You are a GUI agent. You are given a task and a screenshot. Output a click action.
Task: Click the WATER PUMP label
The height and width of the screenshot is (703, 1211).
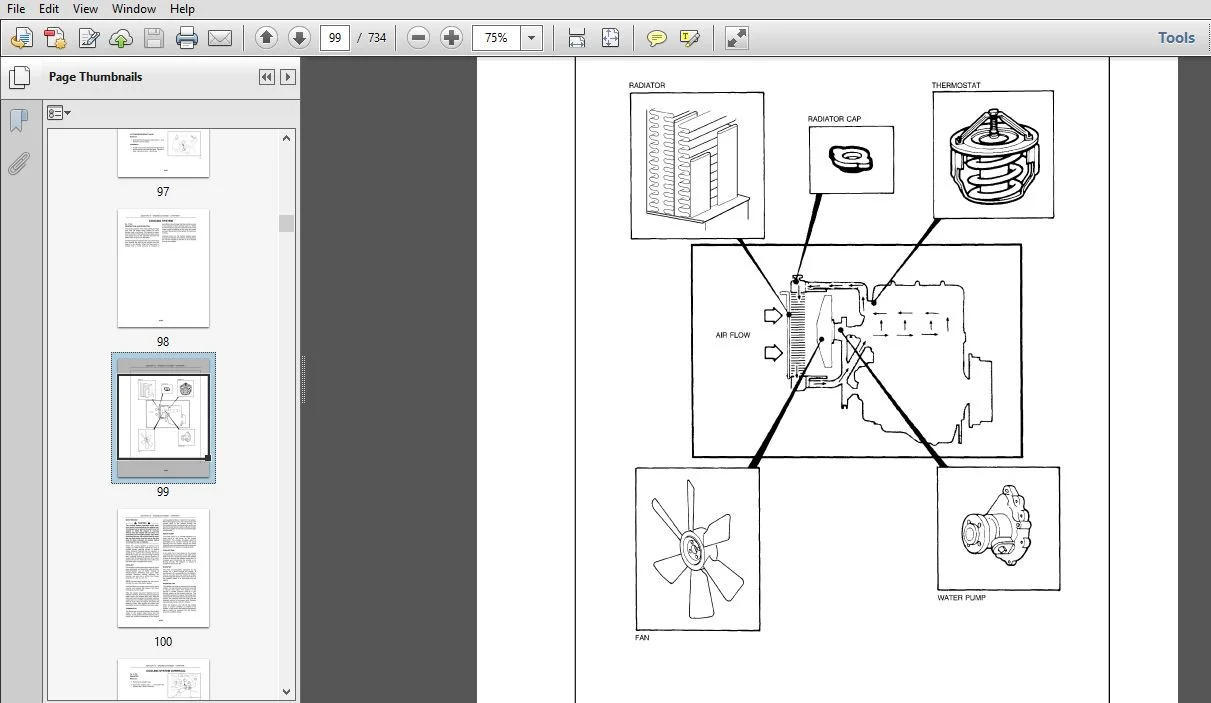pos(961,598)
